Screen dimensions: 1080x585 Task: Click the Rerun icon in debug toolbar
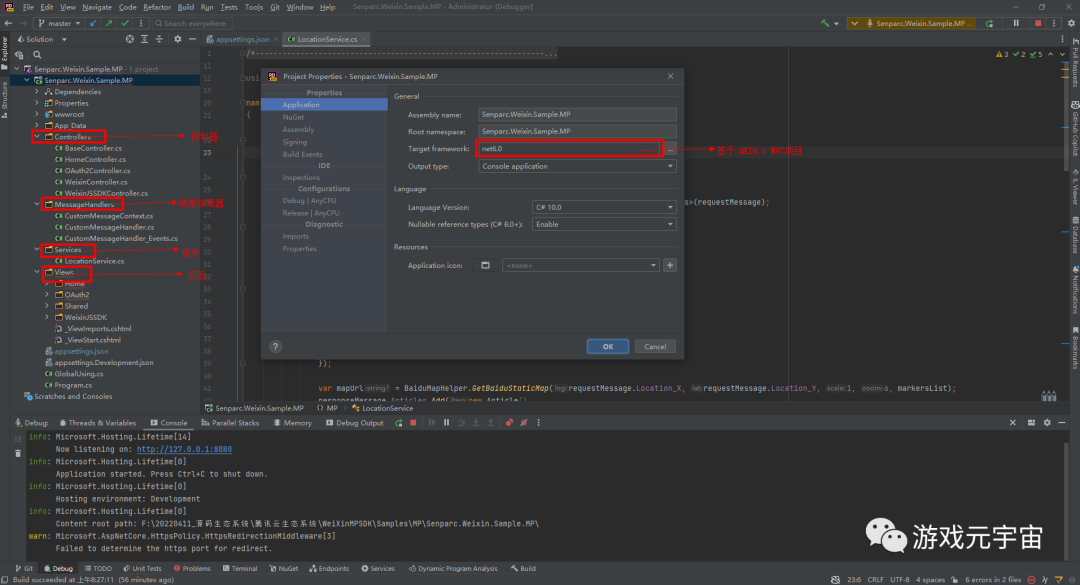(x=398, y=423)
